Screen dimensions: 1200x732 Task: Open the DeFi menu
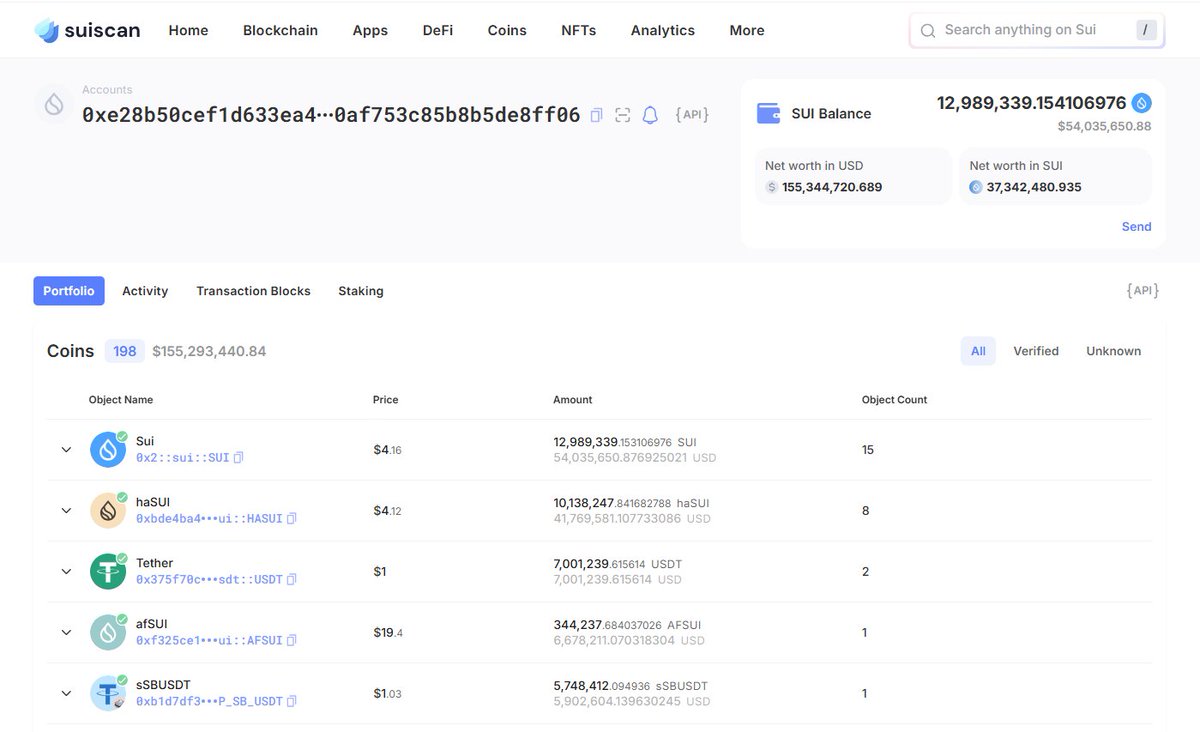[438, 30]
